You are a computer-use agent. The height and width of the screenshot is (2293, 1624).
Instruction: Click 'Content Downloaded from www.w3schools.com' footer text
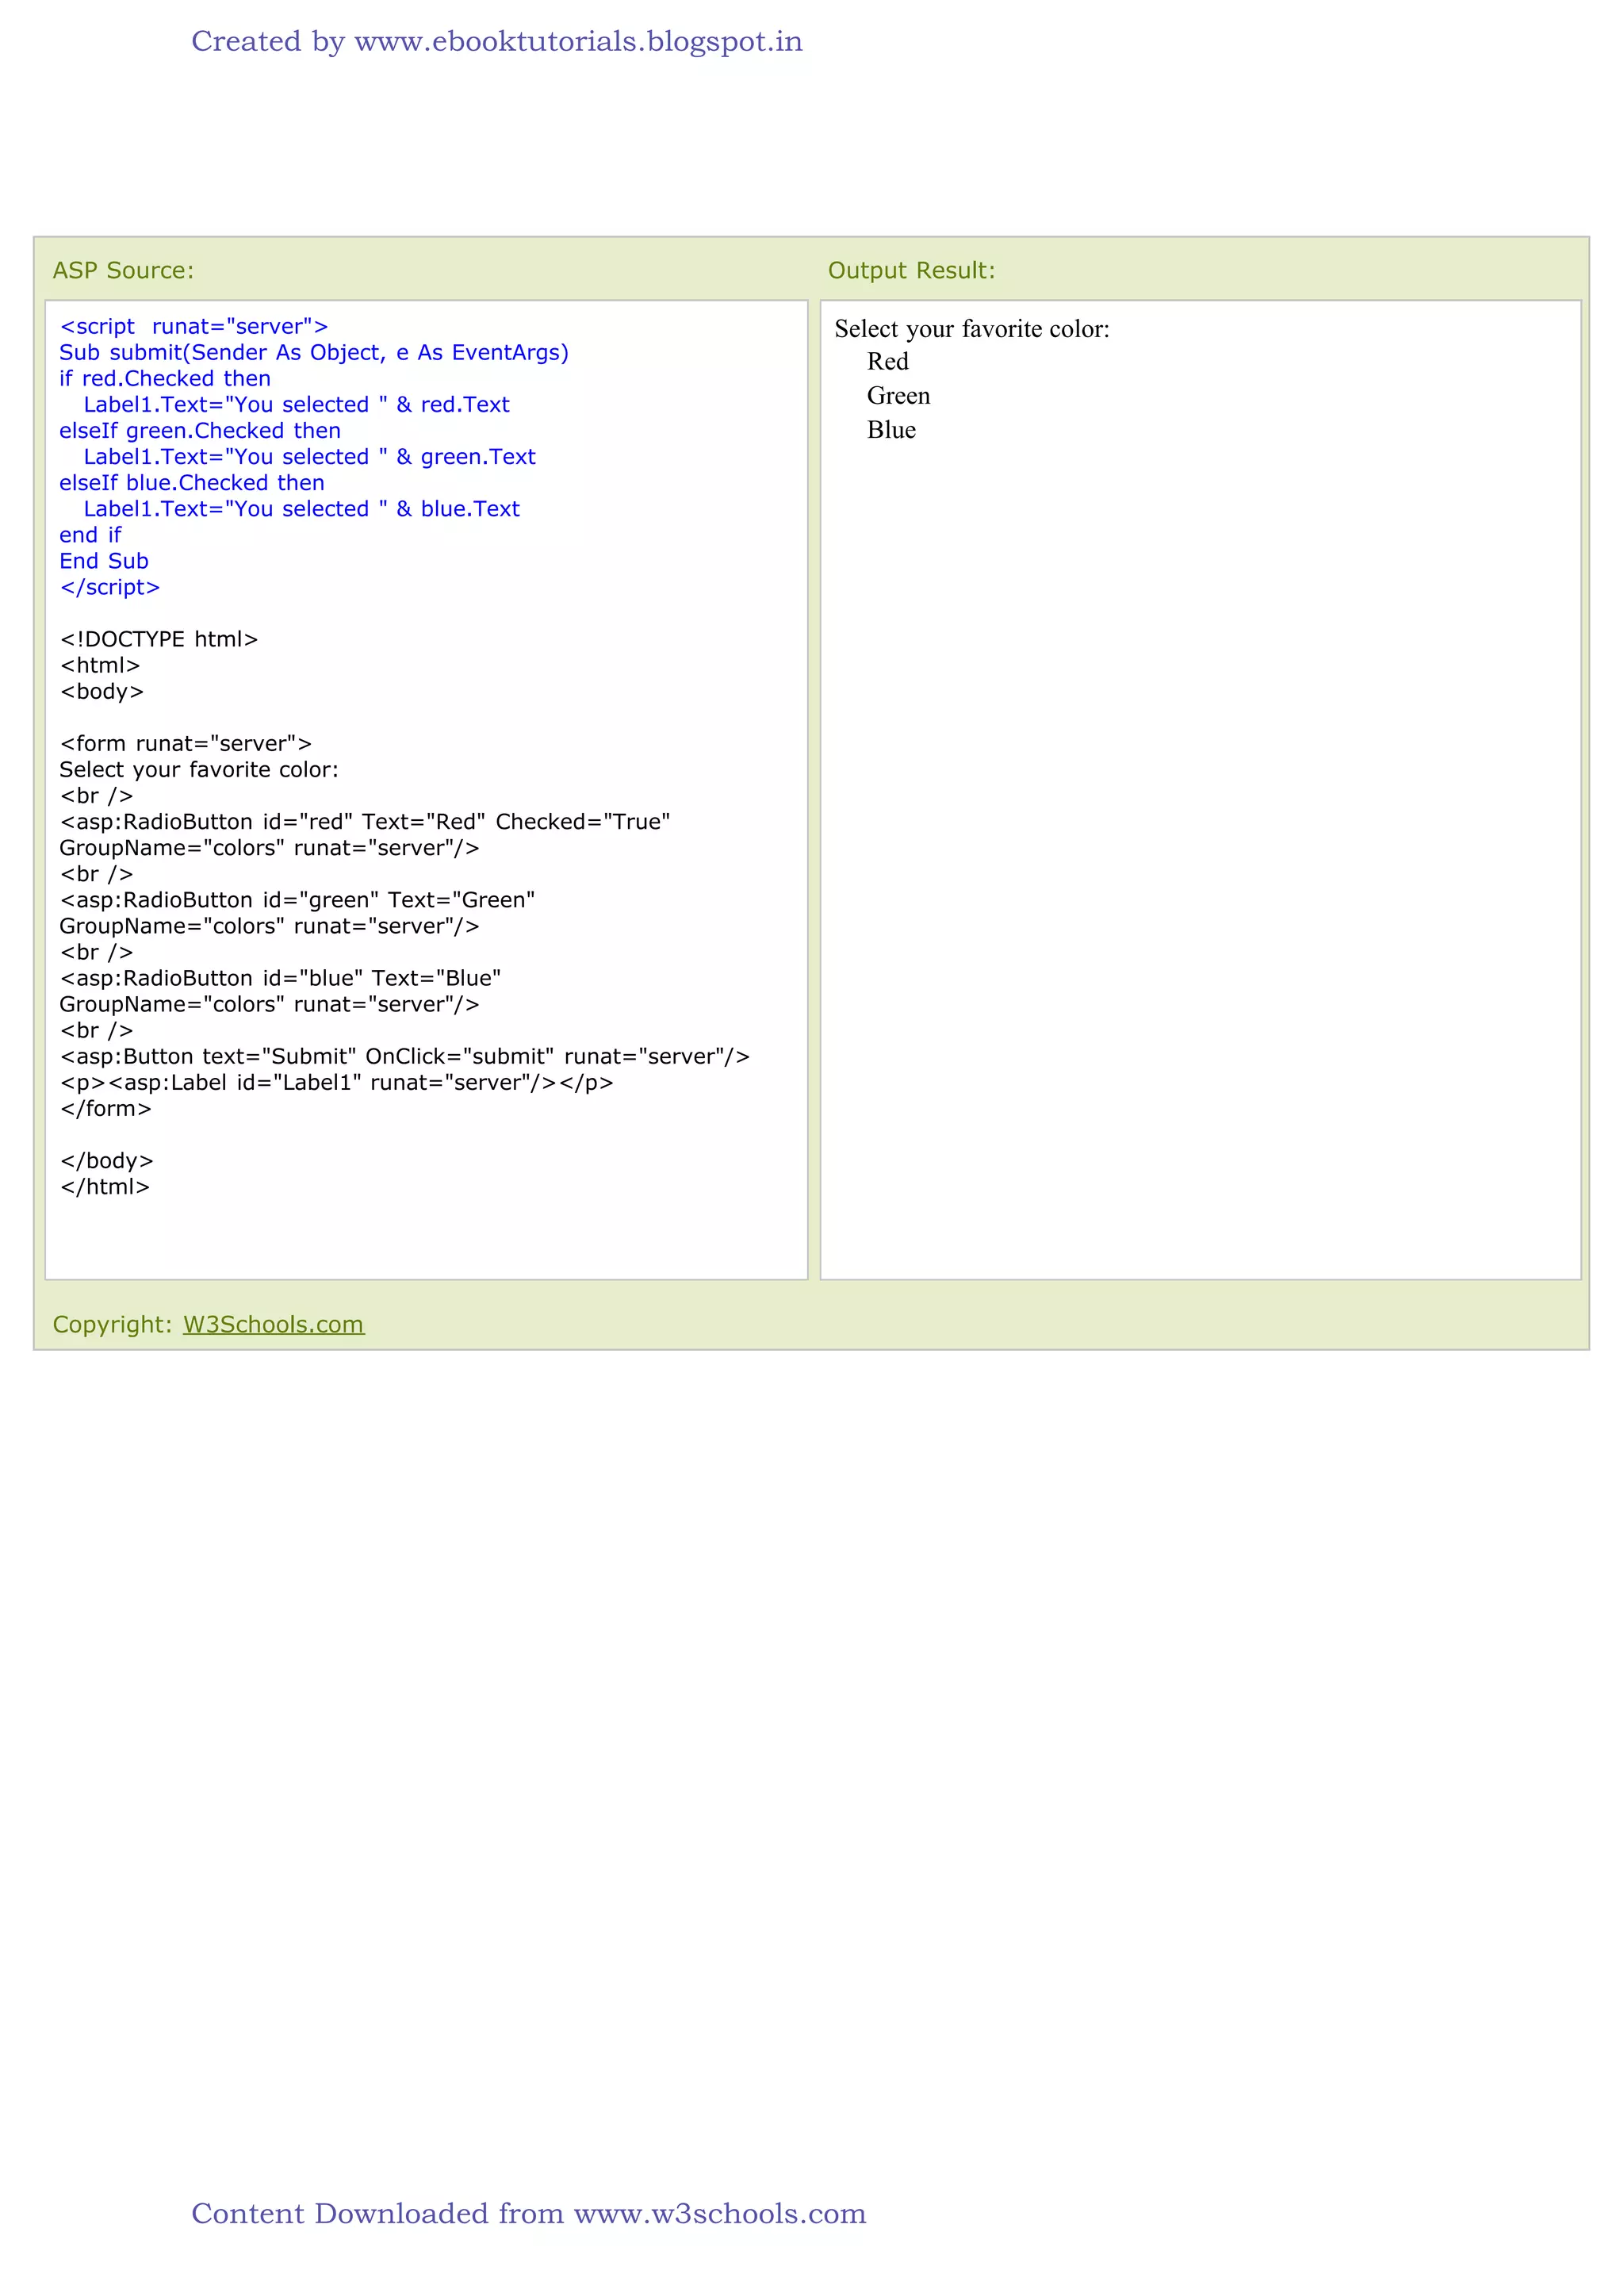(x=529, y=2213)
